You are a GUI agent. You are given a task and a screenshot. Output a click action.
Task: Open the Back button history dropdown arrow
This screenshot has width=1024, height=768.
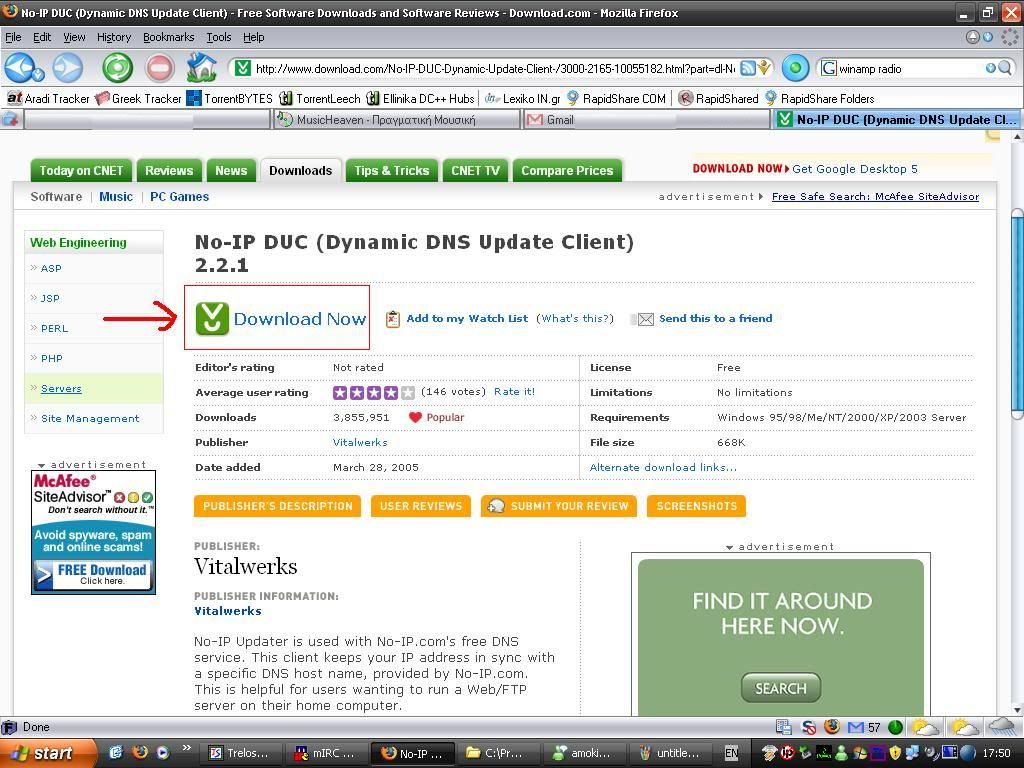click(x=38, y=74)
